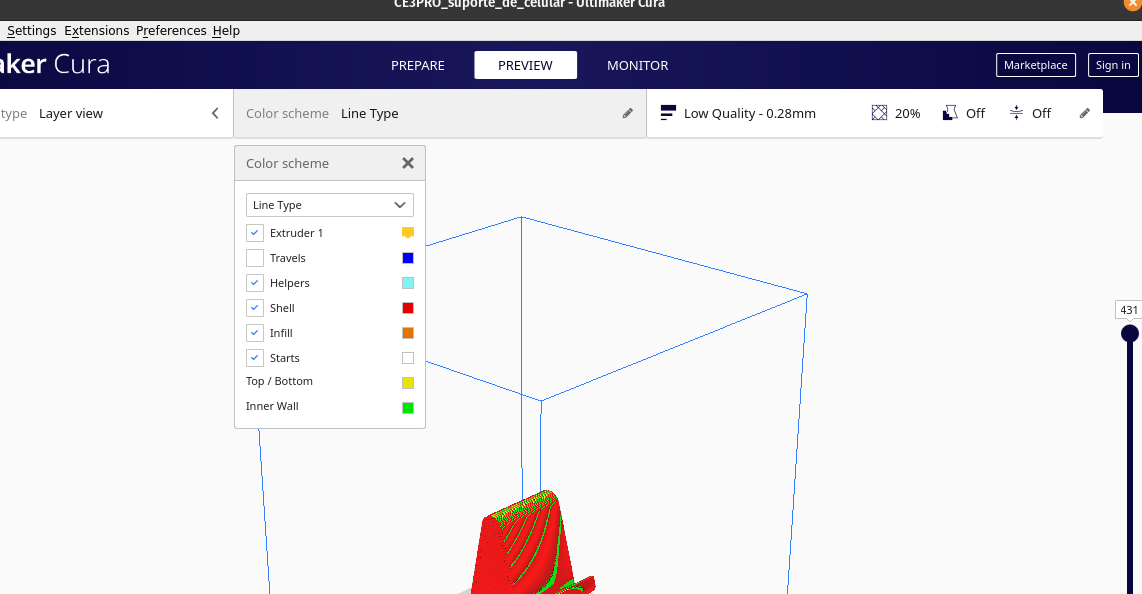Click the yellow Top / Bottom swatch
Viewport: 1142px width, 594px height.
coord(408,383)
